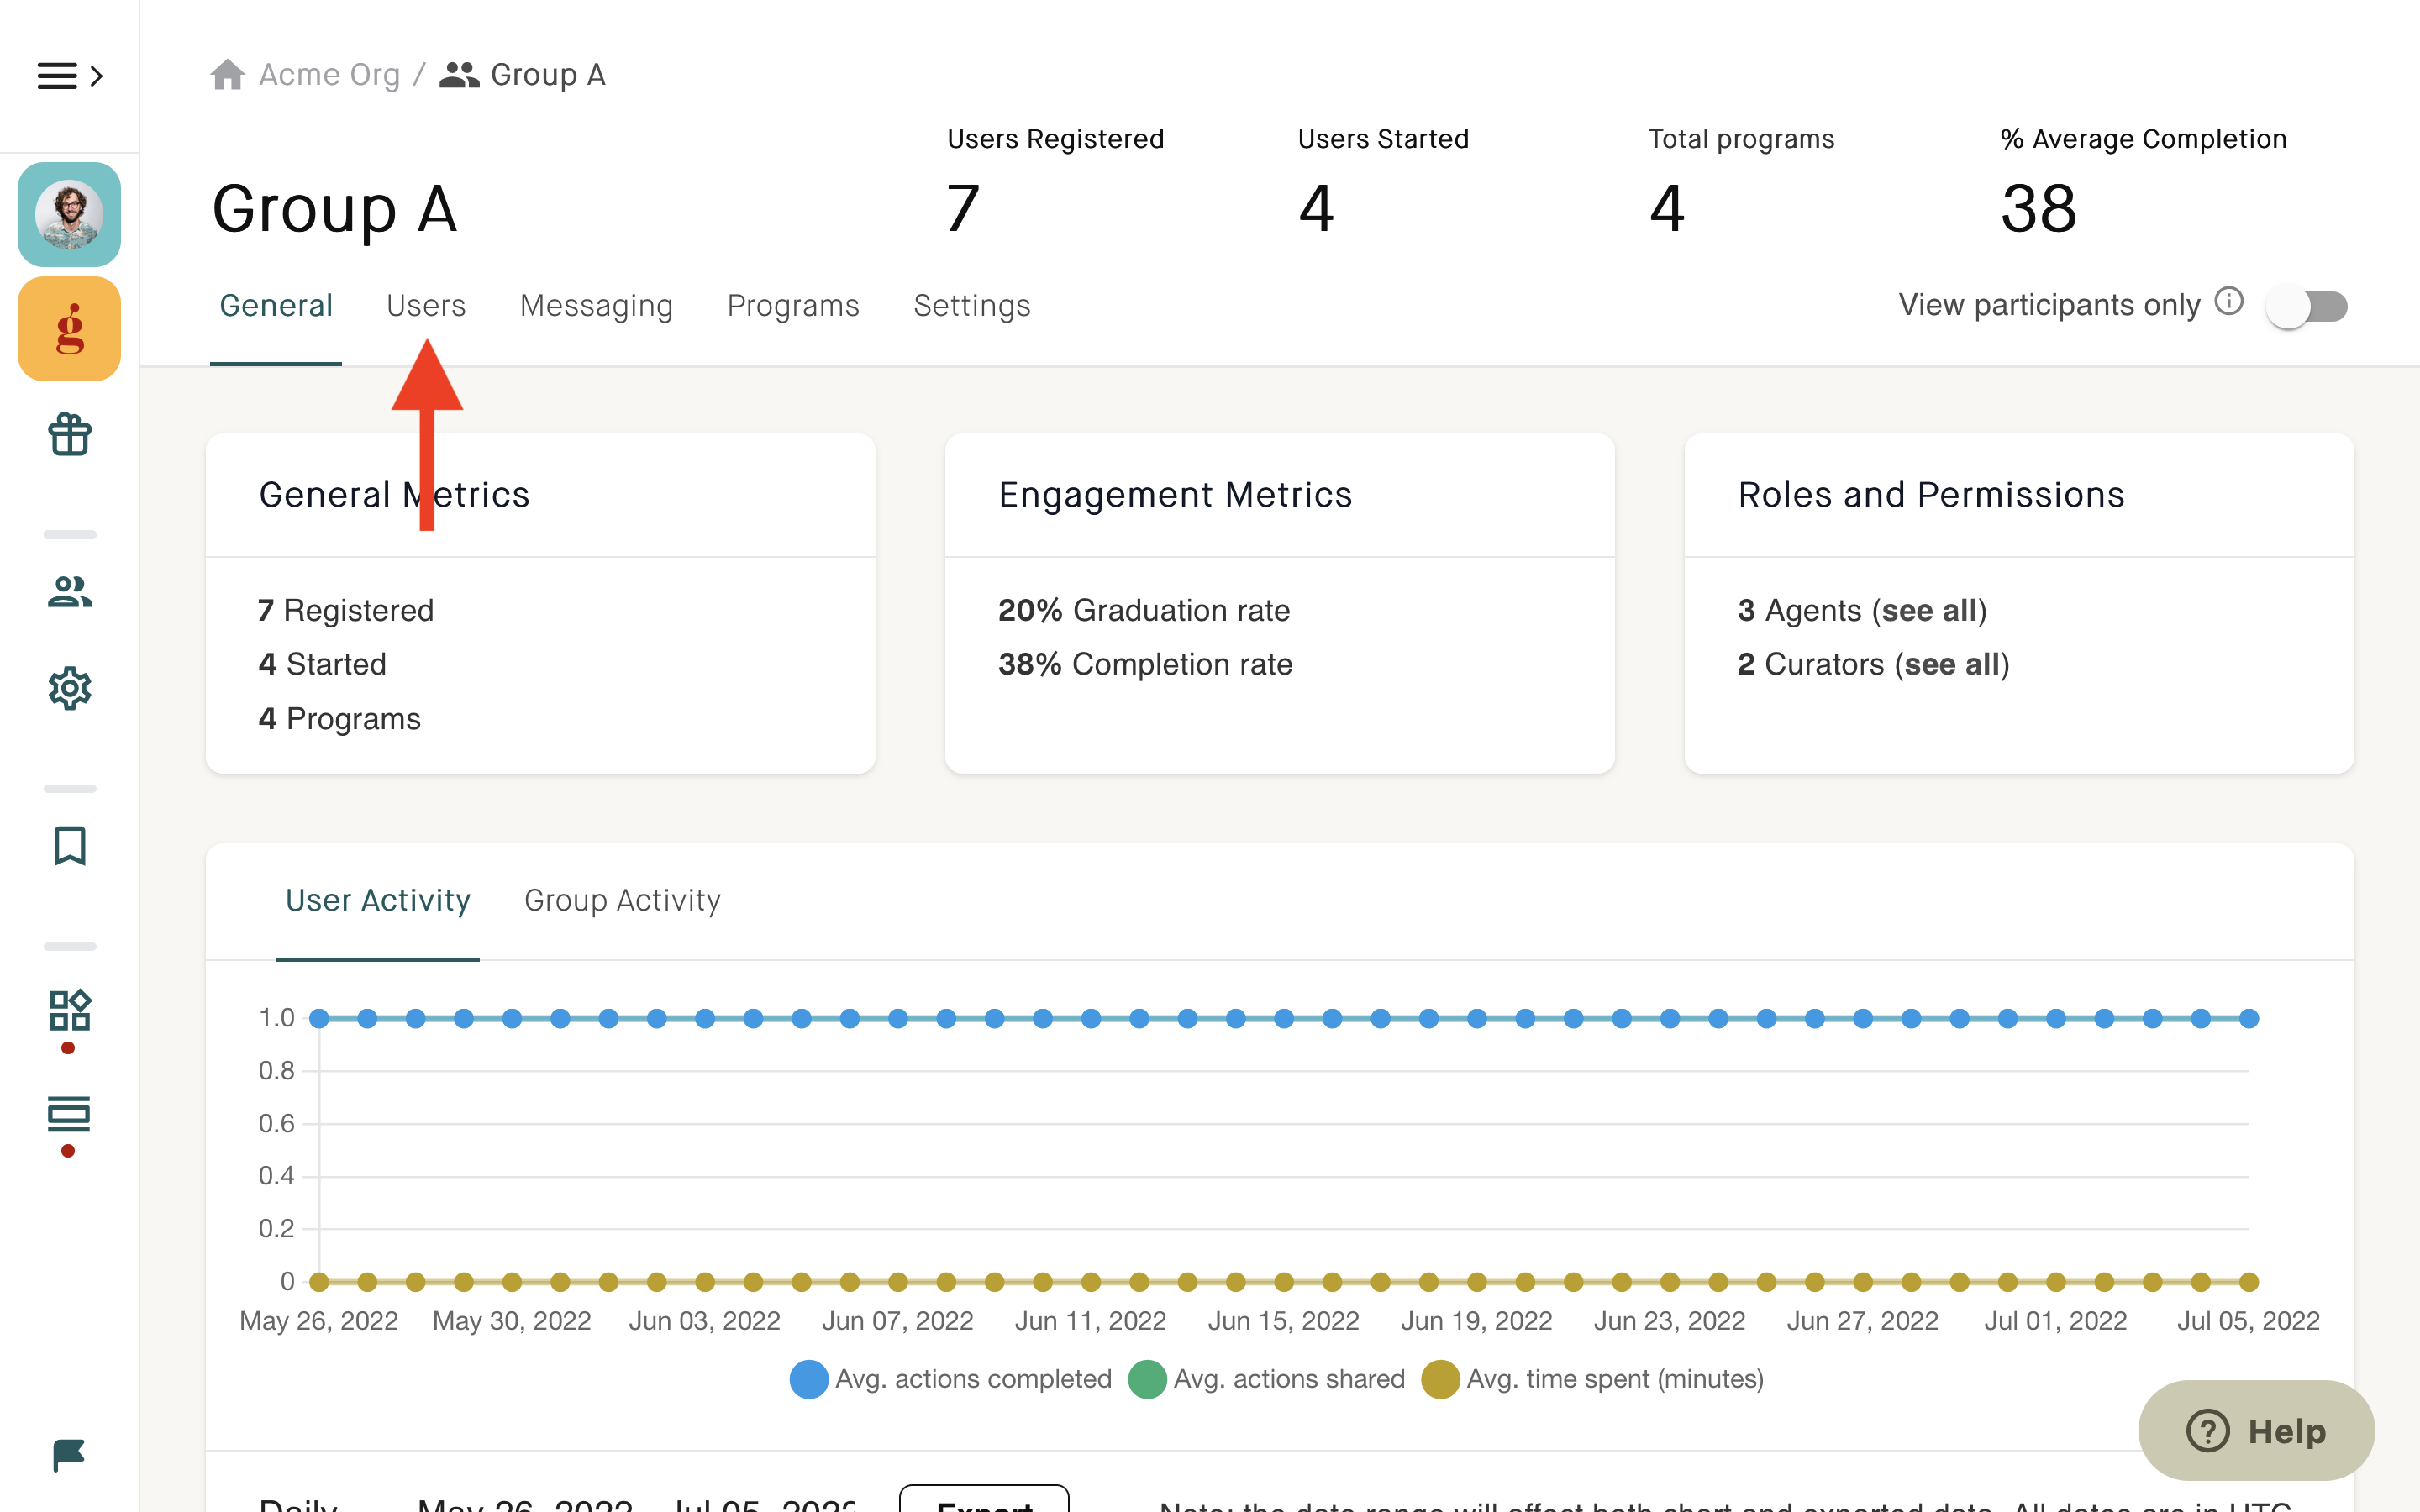Image resolution: width=2420 pixels, height=1512 pixels.
Task: Toggle Avg. actions completed legend swatch
Action: [x=808, y=1379]
